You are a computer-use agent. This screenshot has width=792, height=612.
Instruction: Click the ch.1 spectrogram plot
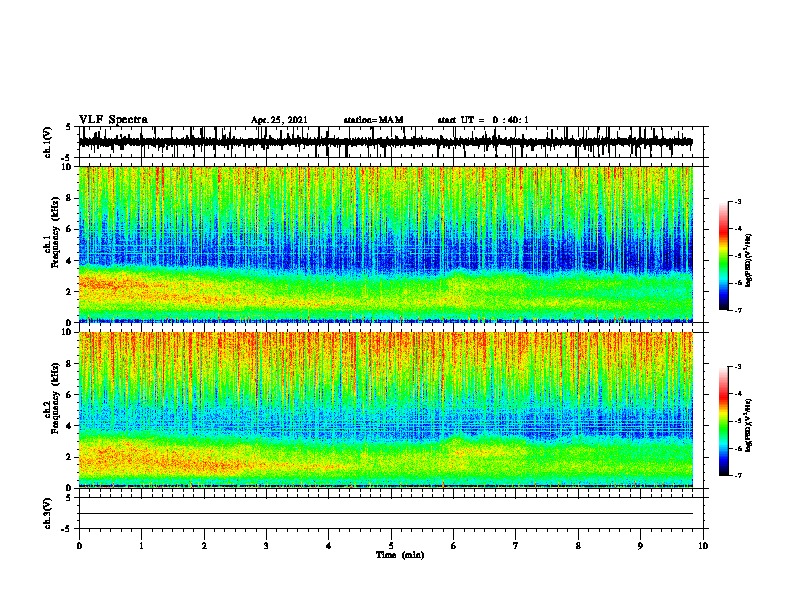coord(385,244)
